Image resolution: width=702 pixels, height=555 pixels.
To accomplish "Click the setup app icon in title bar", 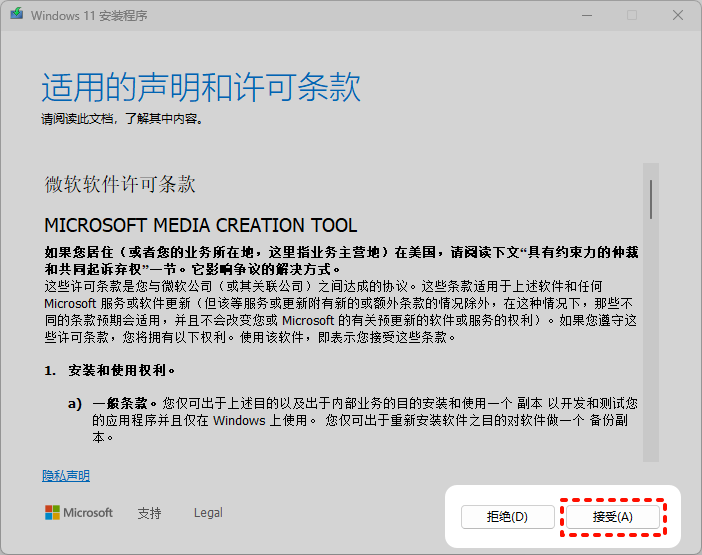I will tap(16, 16).
